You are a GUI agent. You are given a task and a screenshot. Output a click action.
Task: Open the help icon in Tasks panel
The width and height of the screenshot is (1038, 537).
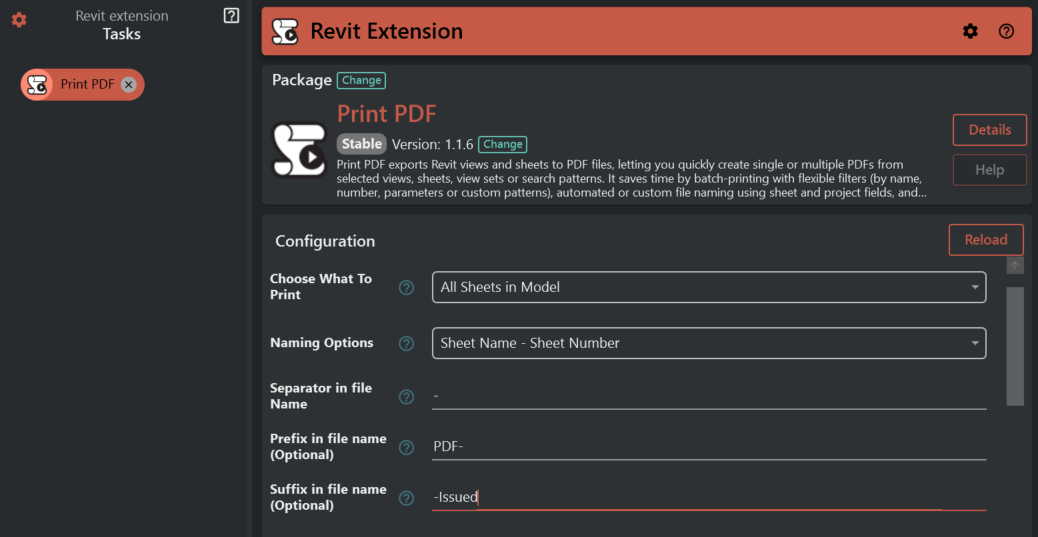(x=231, y=16)
